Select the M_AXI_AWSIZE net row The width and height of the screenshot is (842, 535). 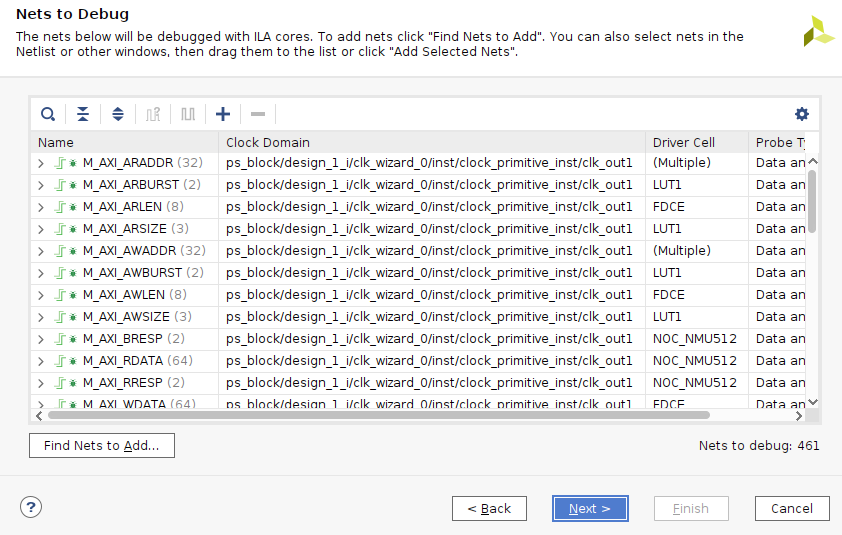point(419,317)
